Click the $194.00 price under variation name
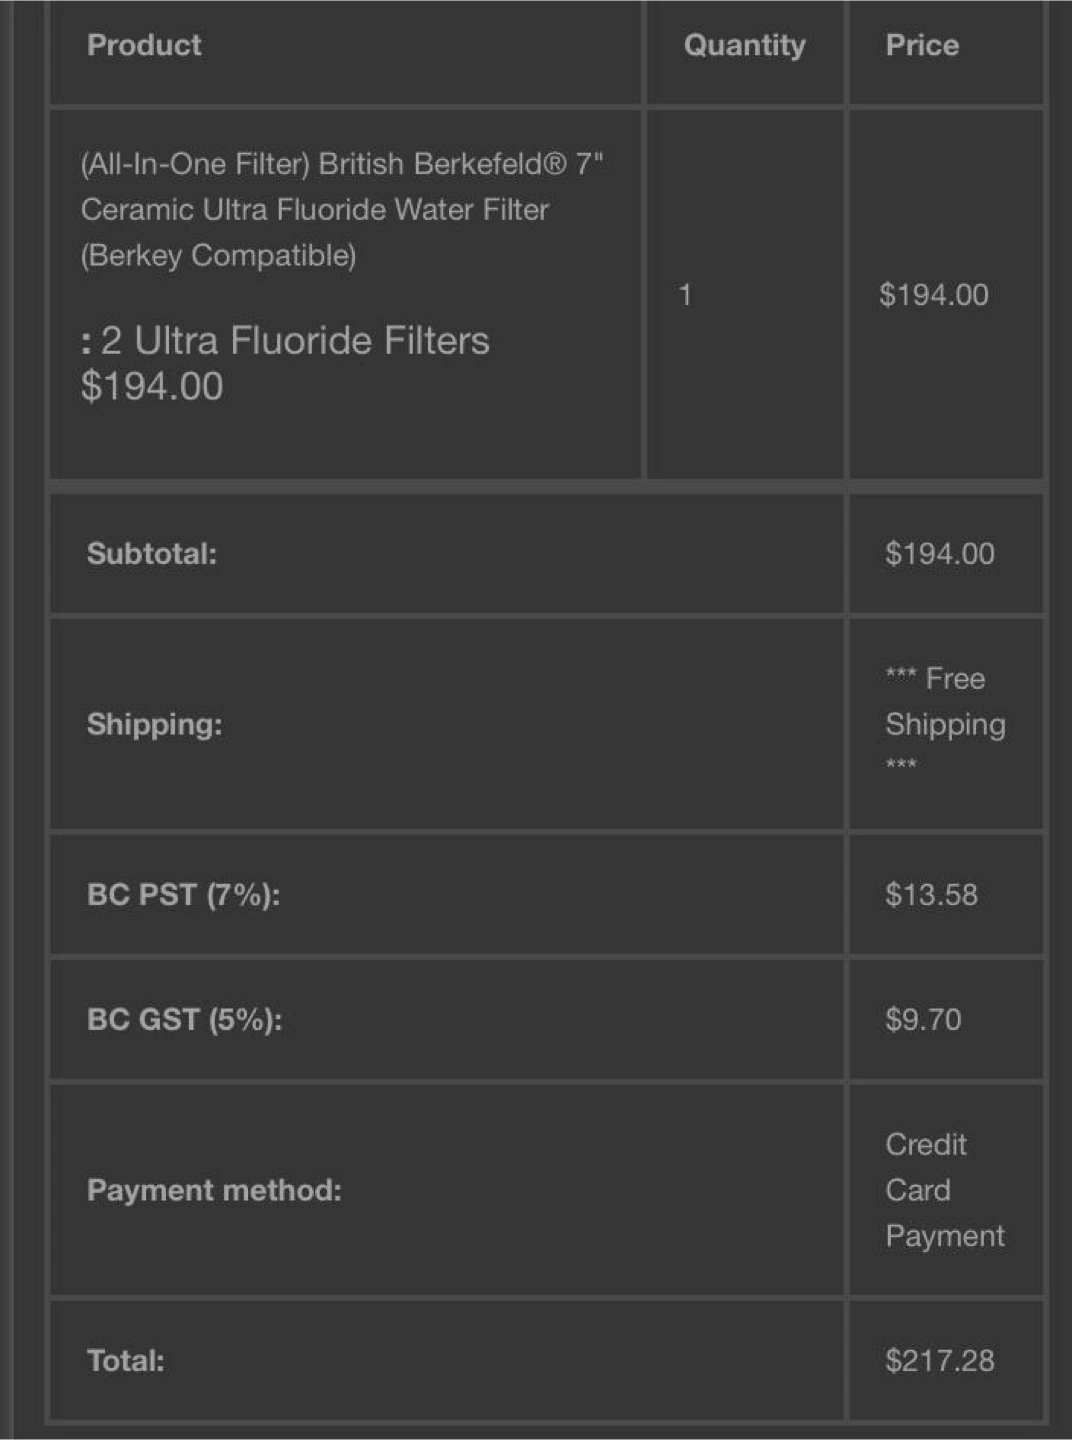This screenshot has width=1072, height=1440. pyautogui.click(x=152, y=387)
